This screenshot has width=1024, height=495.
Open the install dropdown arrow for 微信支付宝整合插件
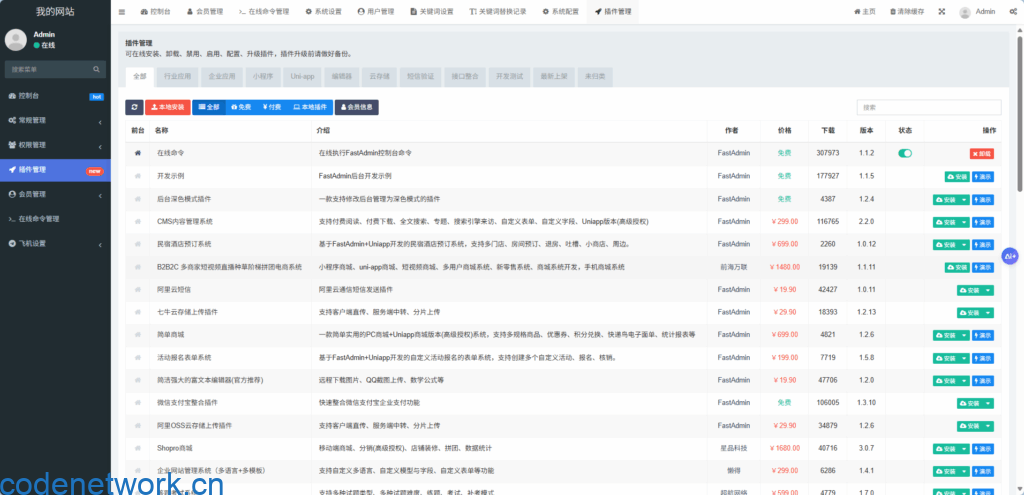[x=988, y=403]
